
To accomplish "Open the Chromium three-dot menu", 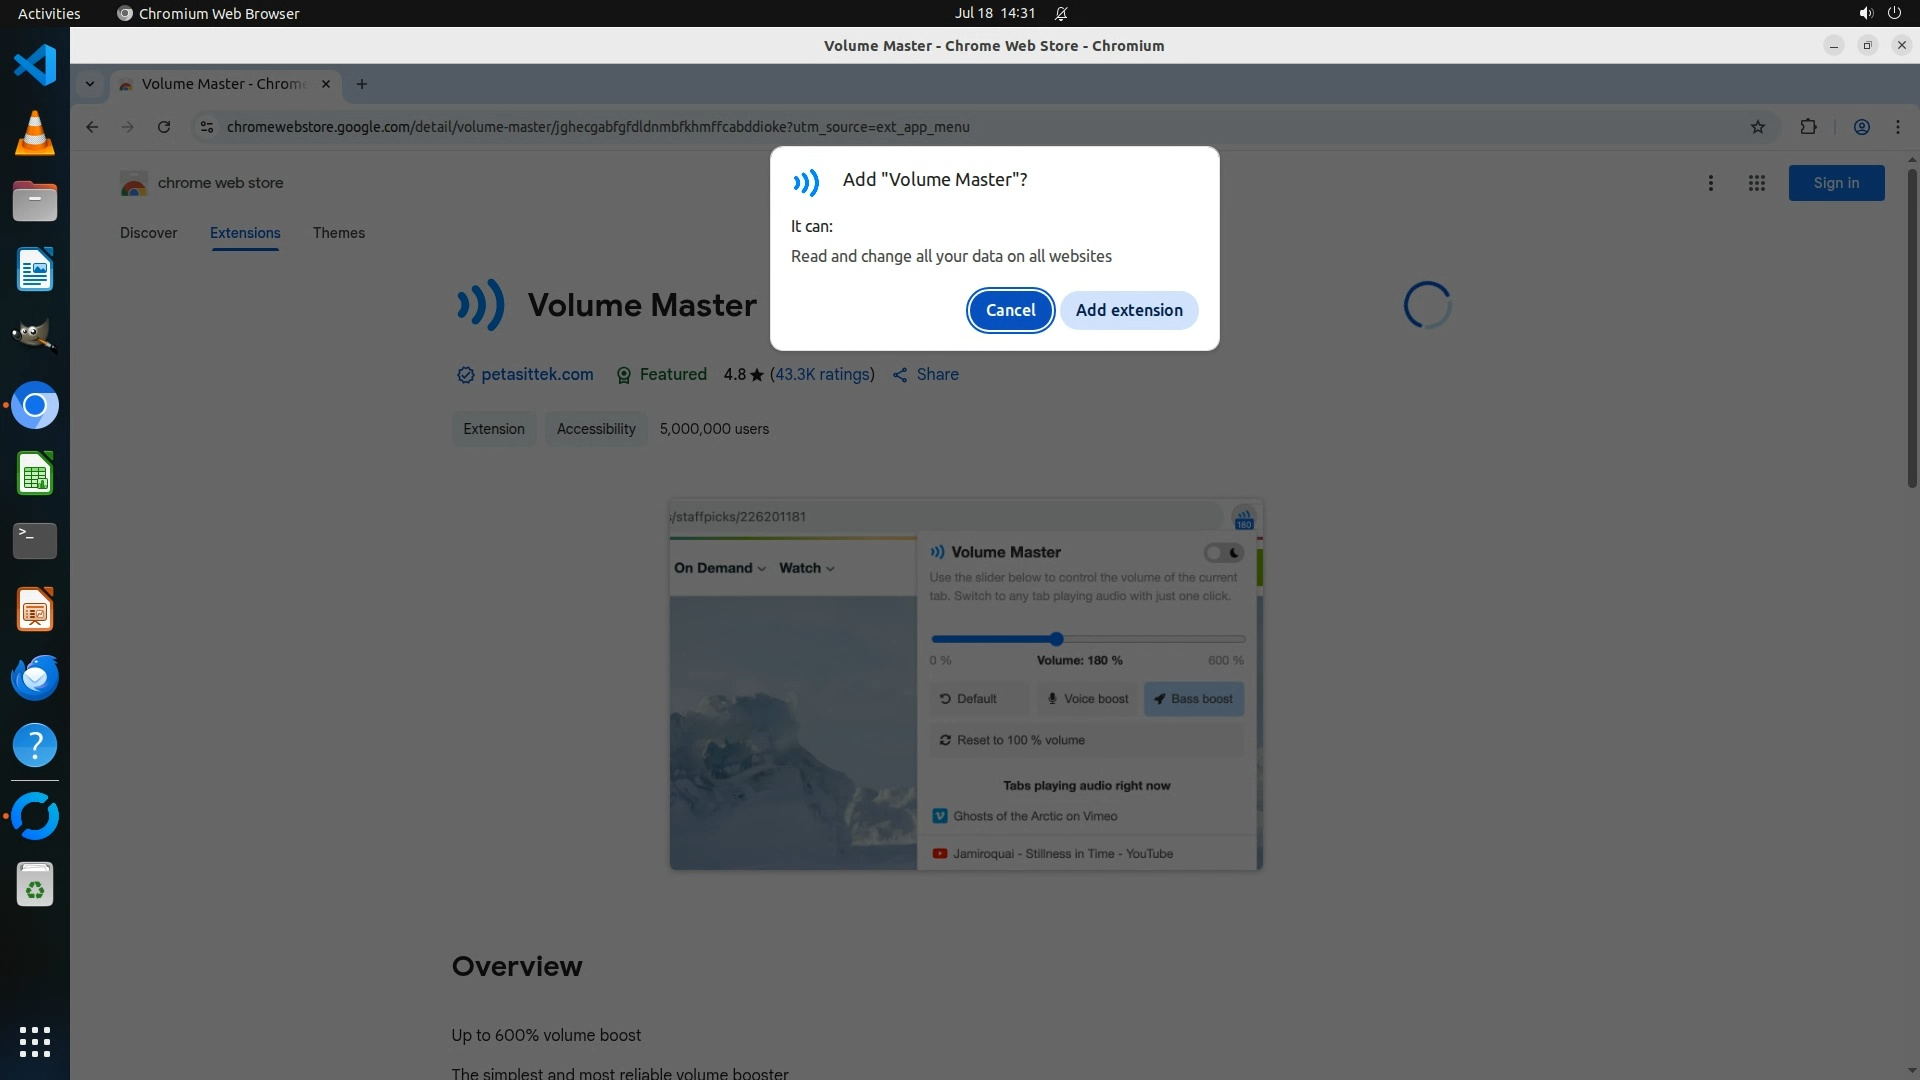I will 1897,127.
